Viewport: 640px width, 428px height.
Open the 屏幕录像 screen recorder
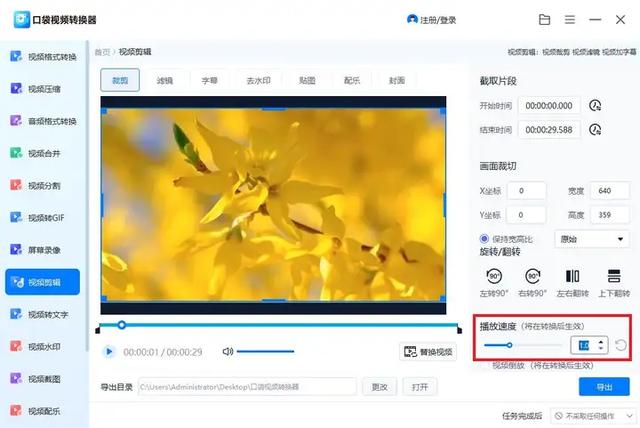click(x=36, y=250)
